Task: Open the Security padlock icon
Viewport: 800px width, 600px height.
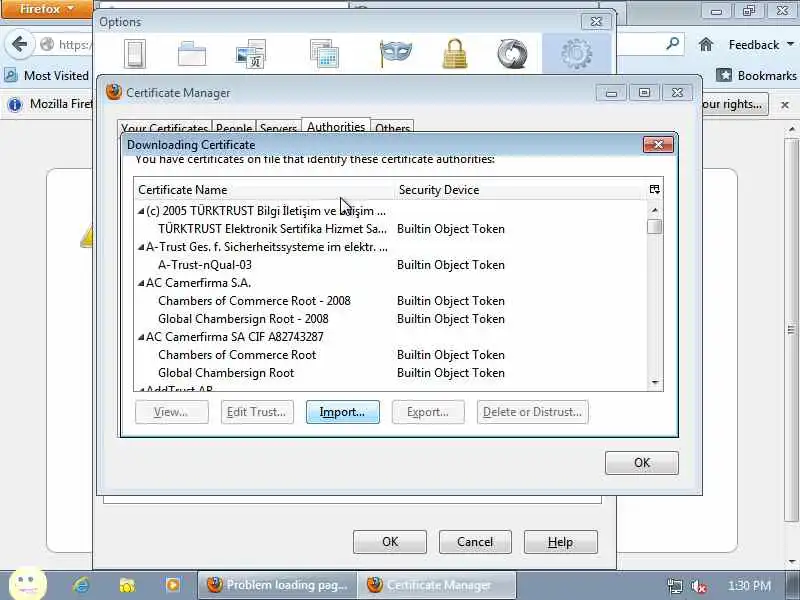Action: pyautogui.click(x=455, y=54)
